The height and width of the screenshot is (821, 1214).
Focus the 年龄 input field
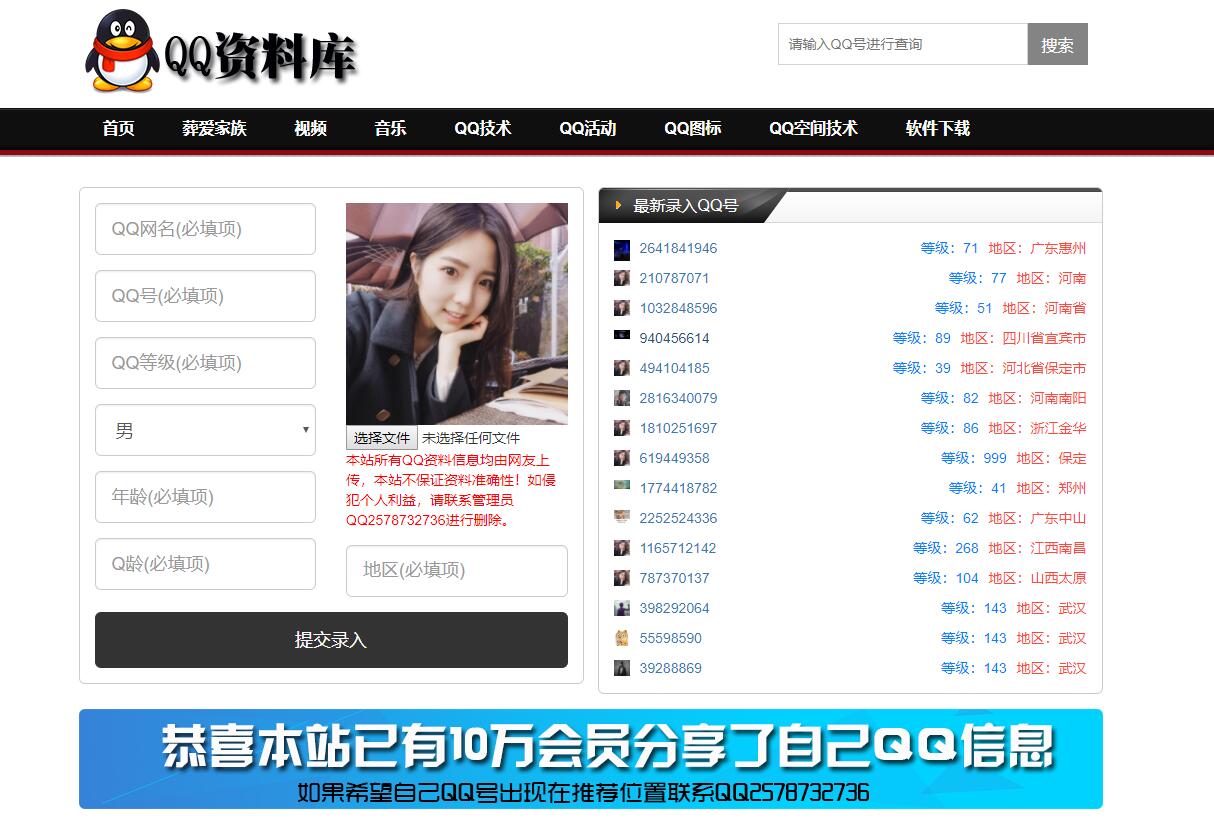tap(205, 497)
